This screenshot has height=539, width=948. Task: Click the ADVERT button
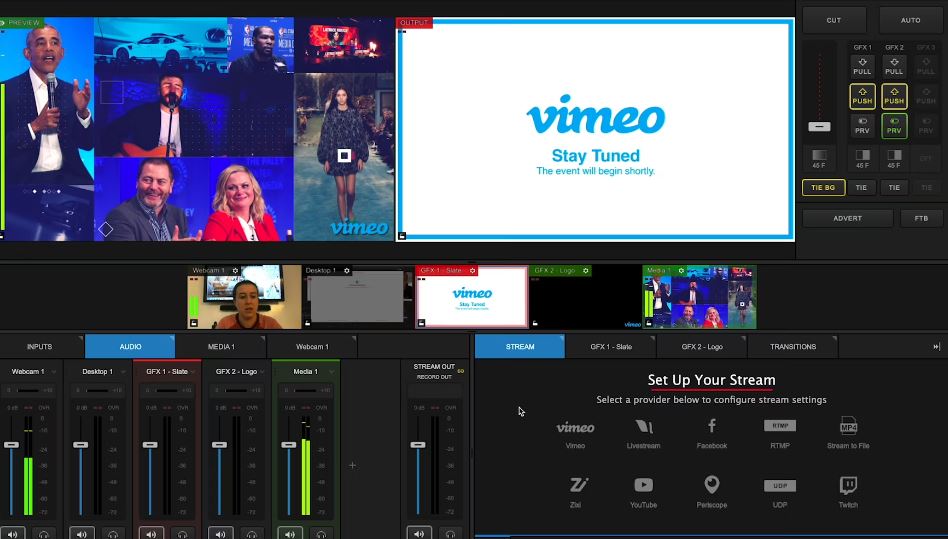[x=847, y=218]
